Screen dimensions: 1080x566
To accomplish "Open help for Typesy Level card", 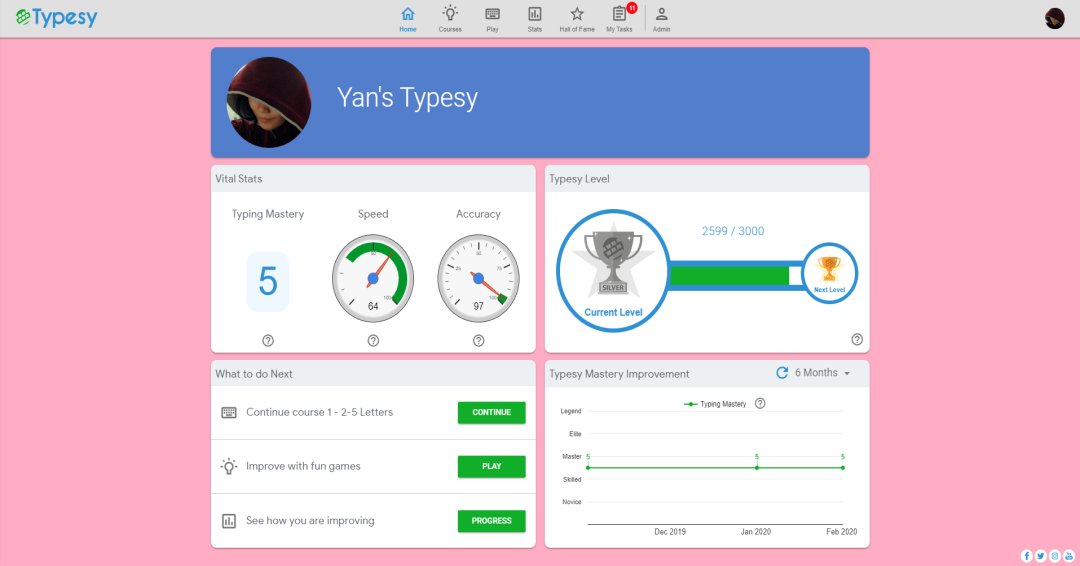I will point(857,339).
